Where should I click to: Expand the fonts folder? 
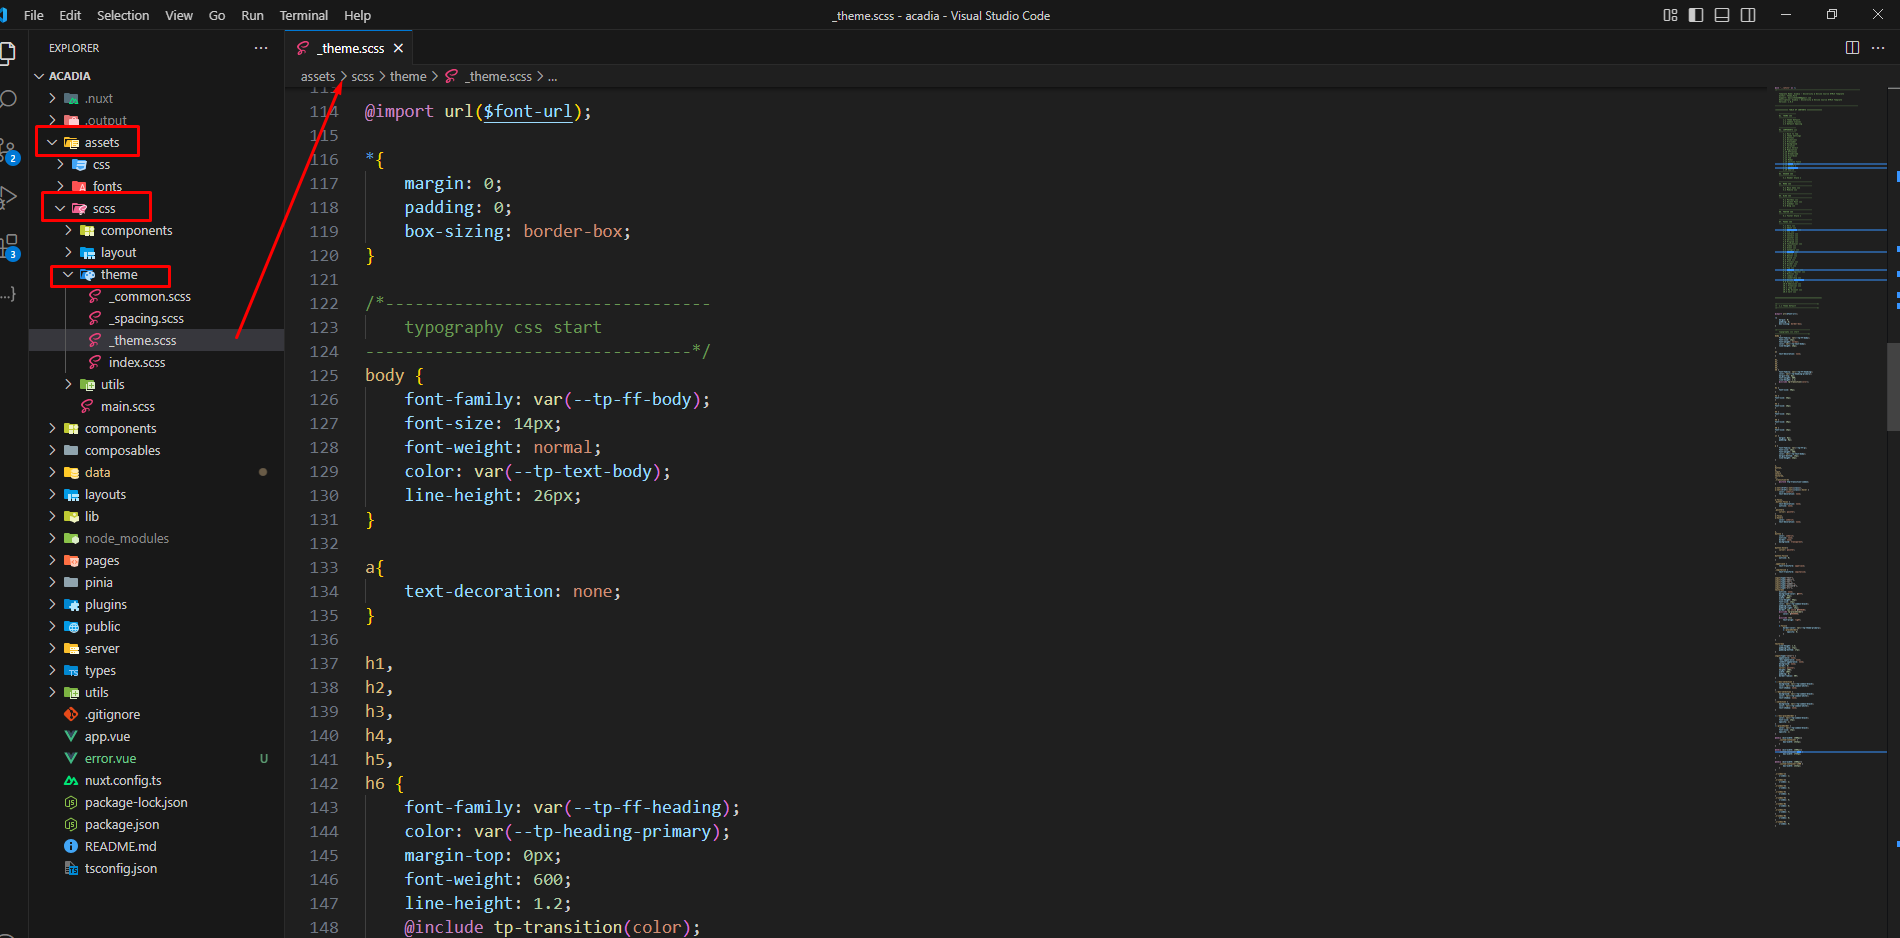(x=157, y=186)
